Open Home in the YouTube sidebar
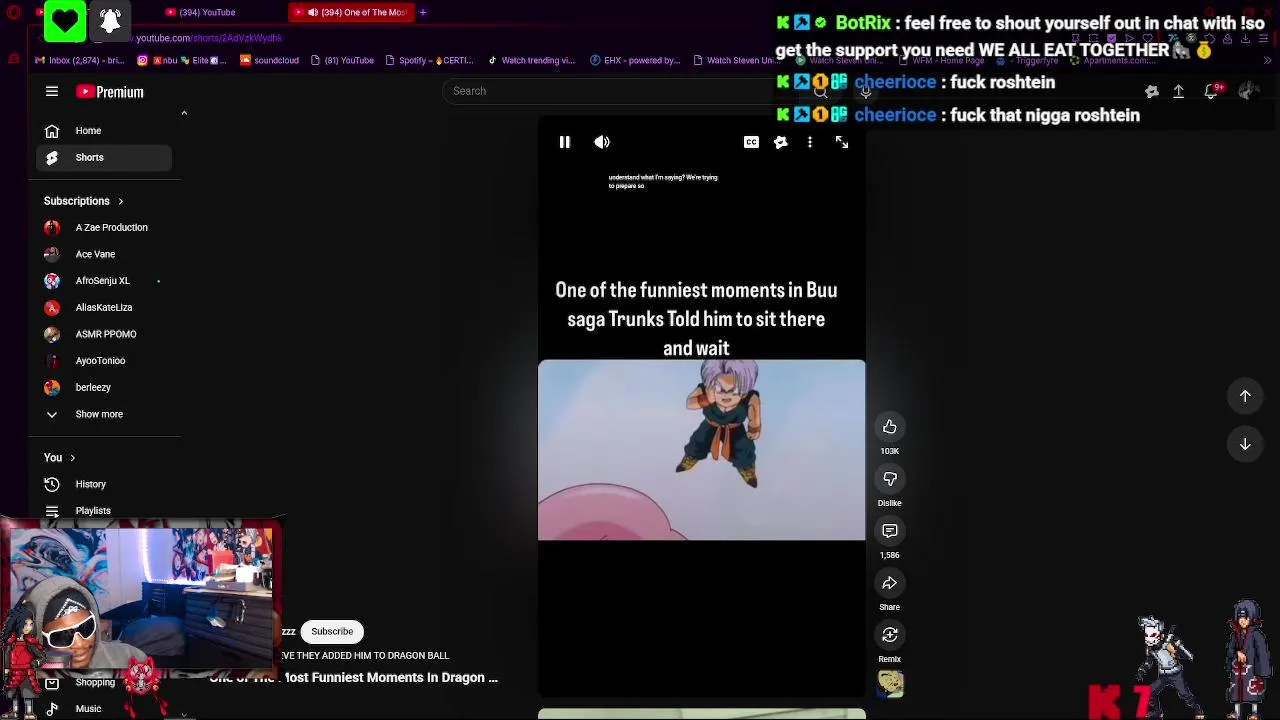This screenshot has width=1280, height=720. [x=104, y=131]
